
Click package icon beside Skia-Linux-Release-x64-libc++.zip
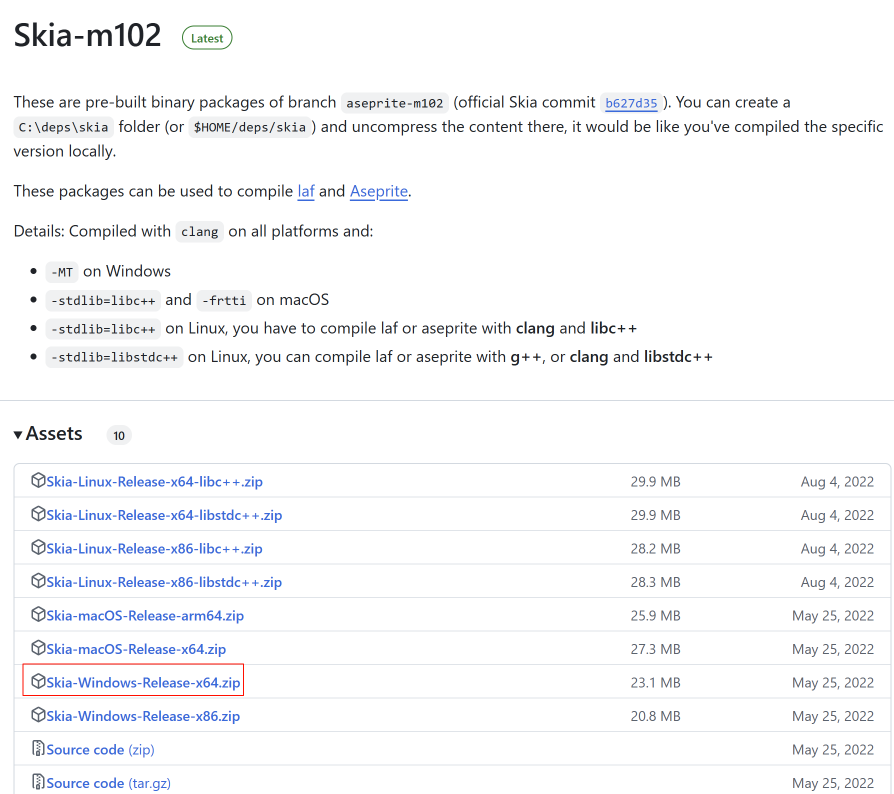click(38, 481)
